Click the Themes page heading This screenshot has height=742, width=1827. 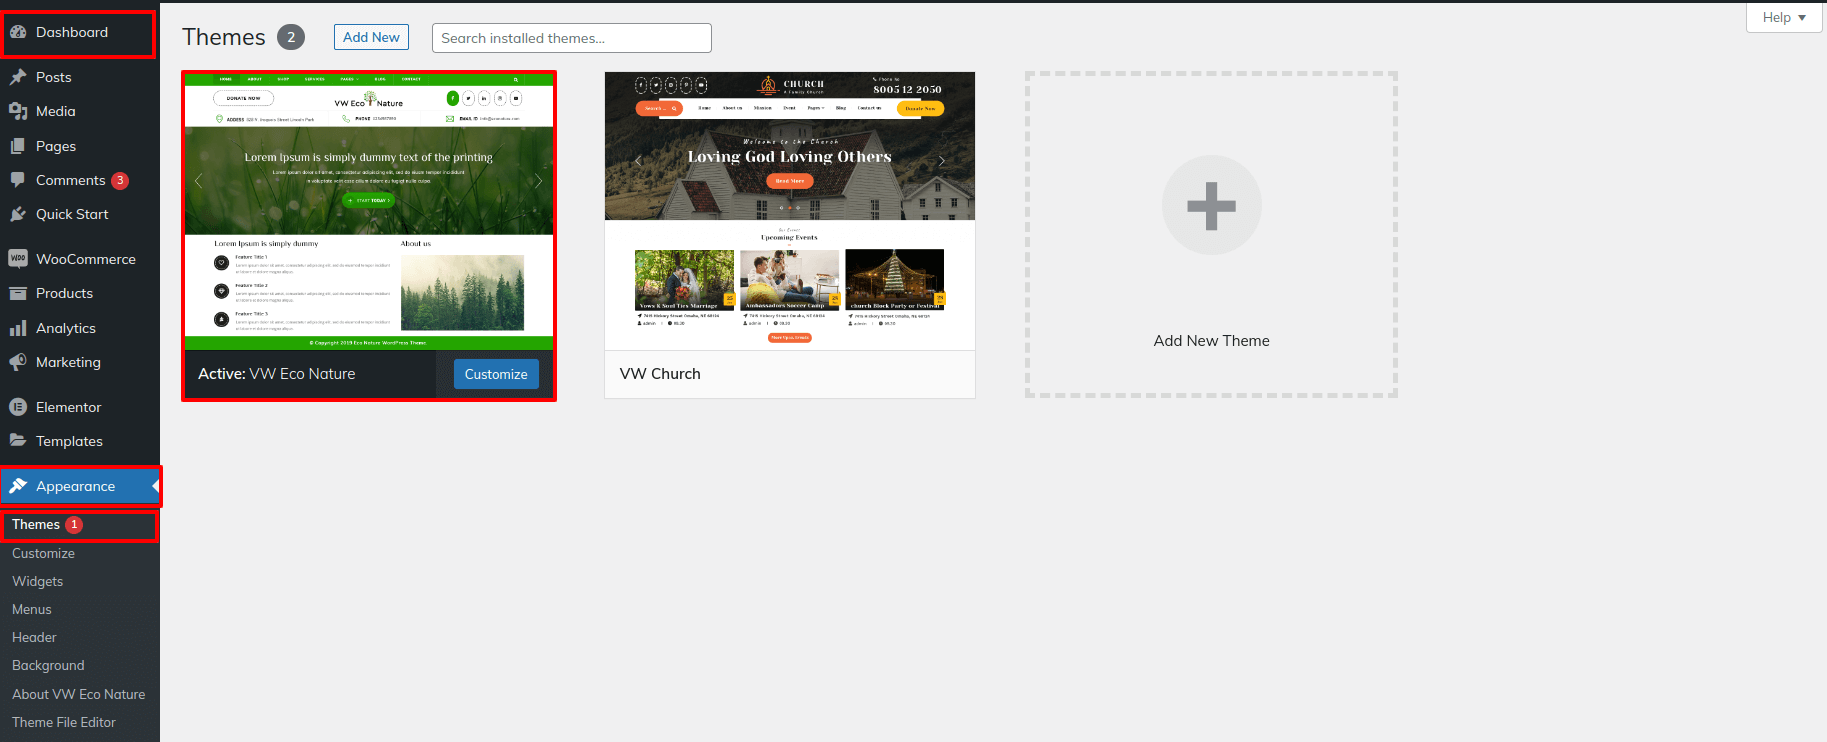click(224, 37)
